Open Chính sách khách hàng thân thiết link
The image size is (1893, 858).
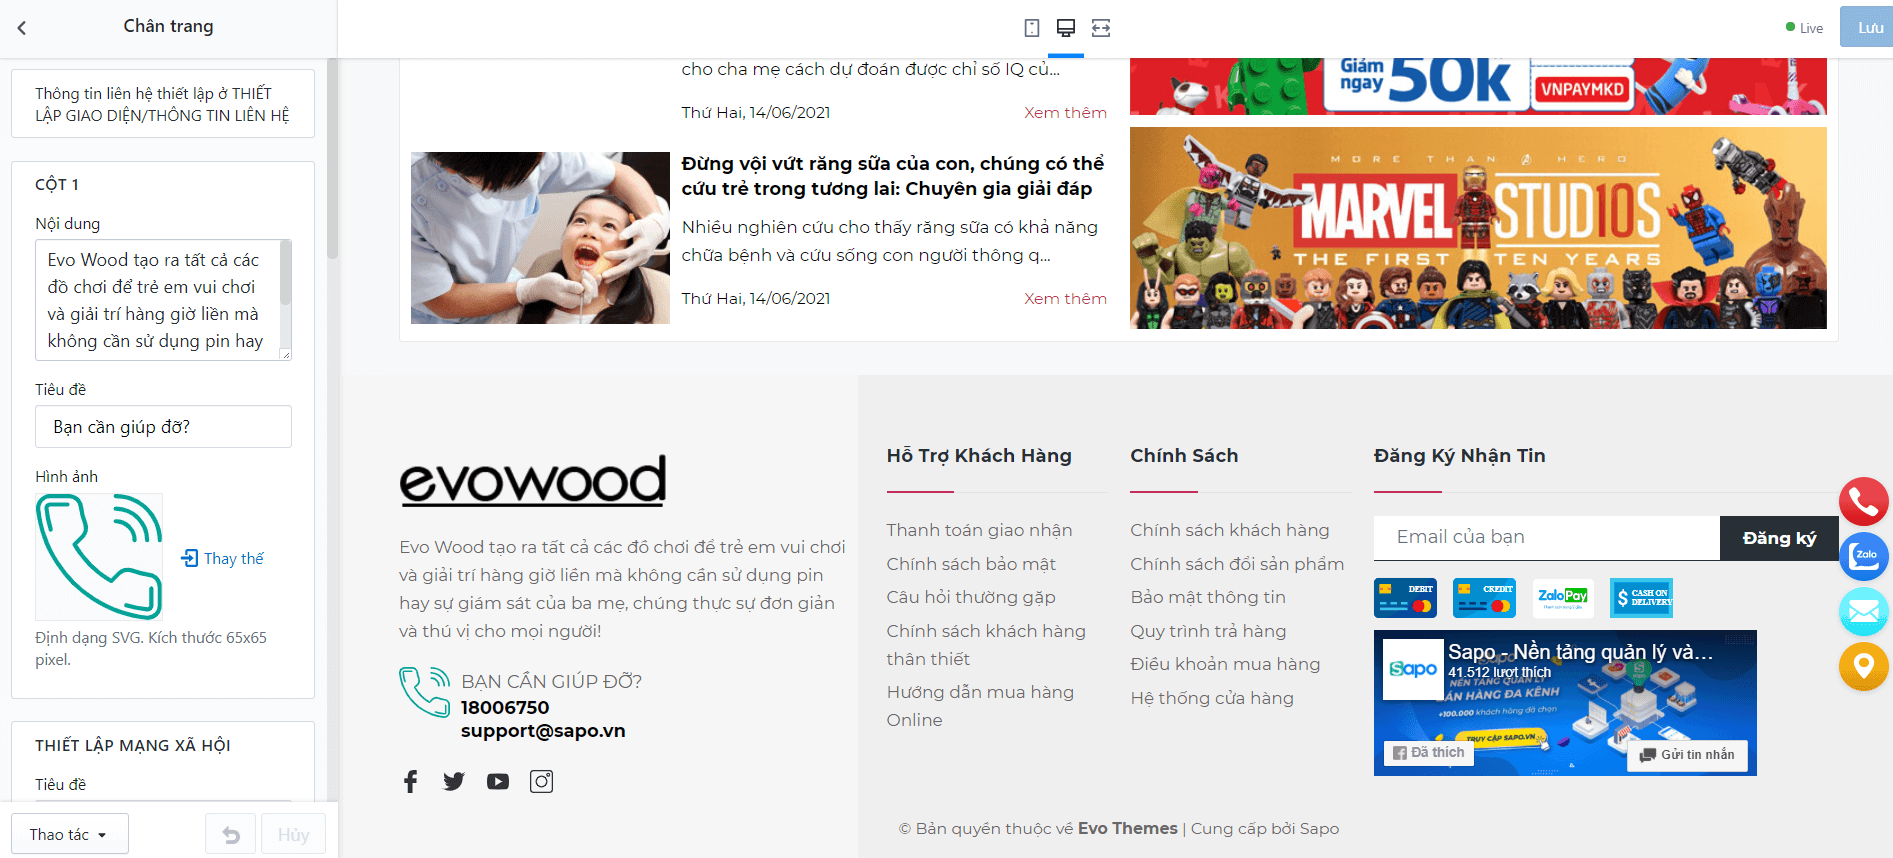986,645
